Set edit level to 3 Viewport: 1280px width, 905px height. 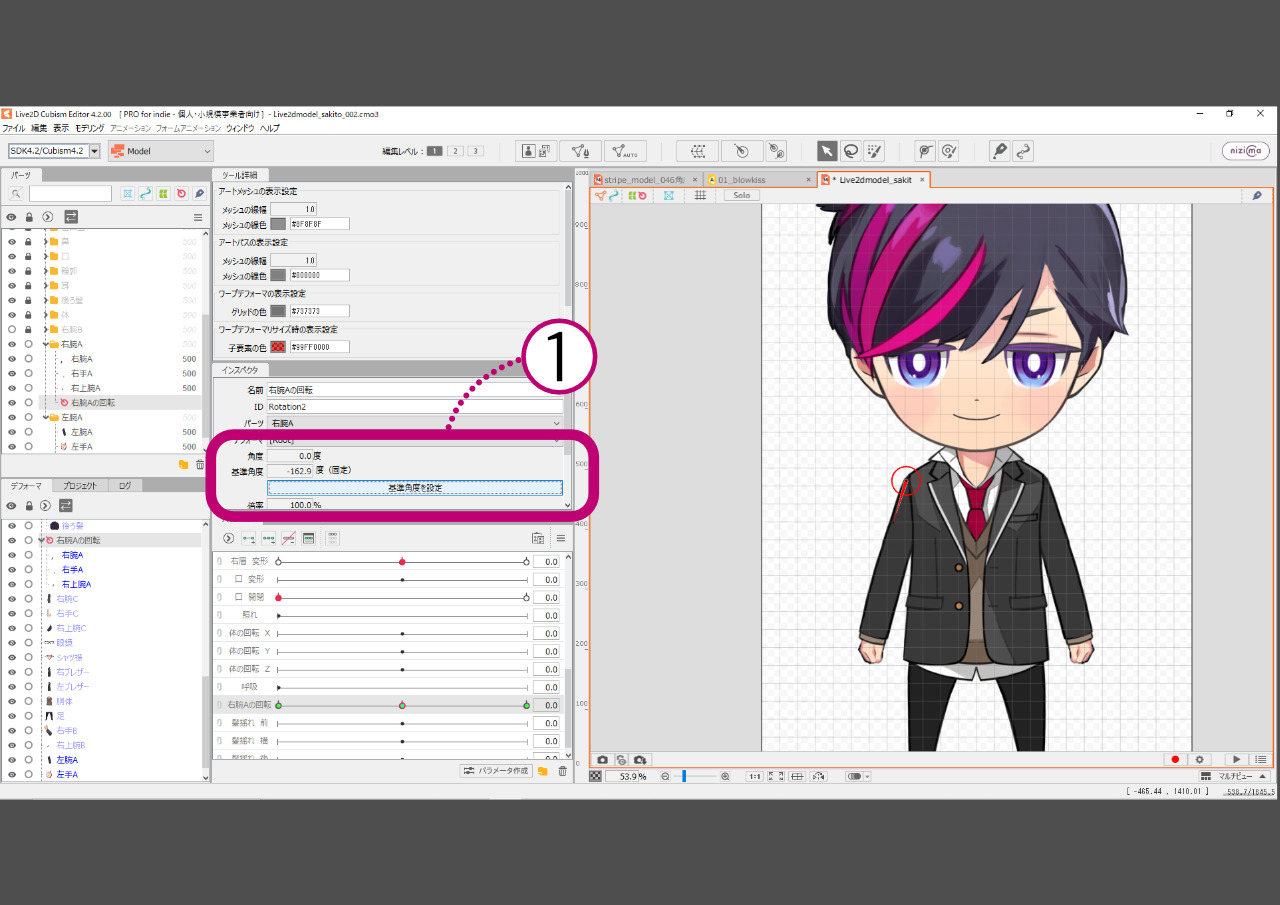(476, 151)
